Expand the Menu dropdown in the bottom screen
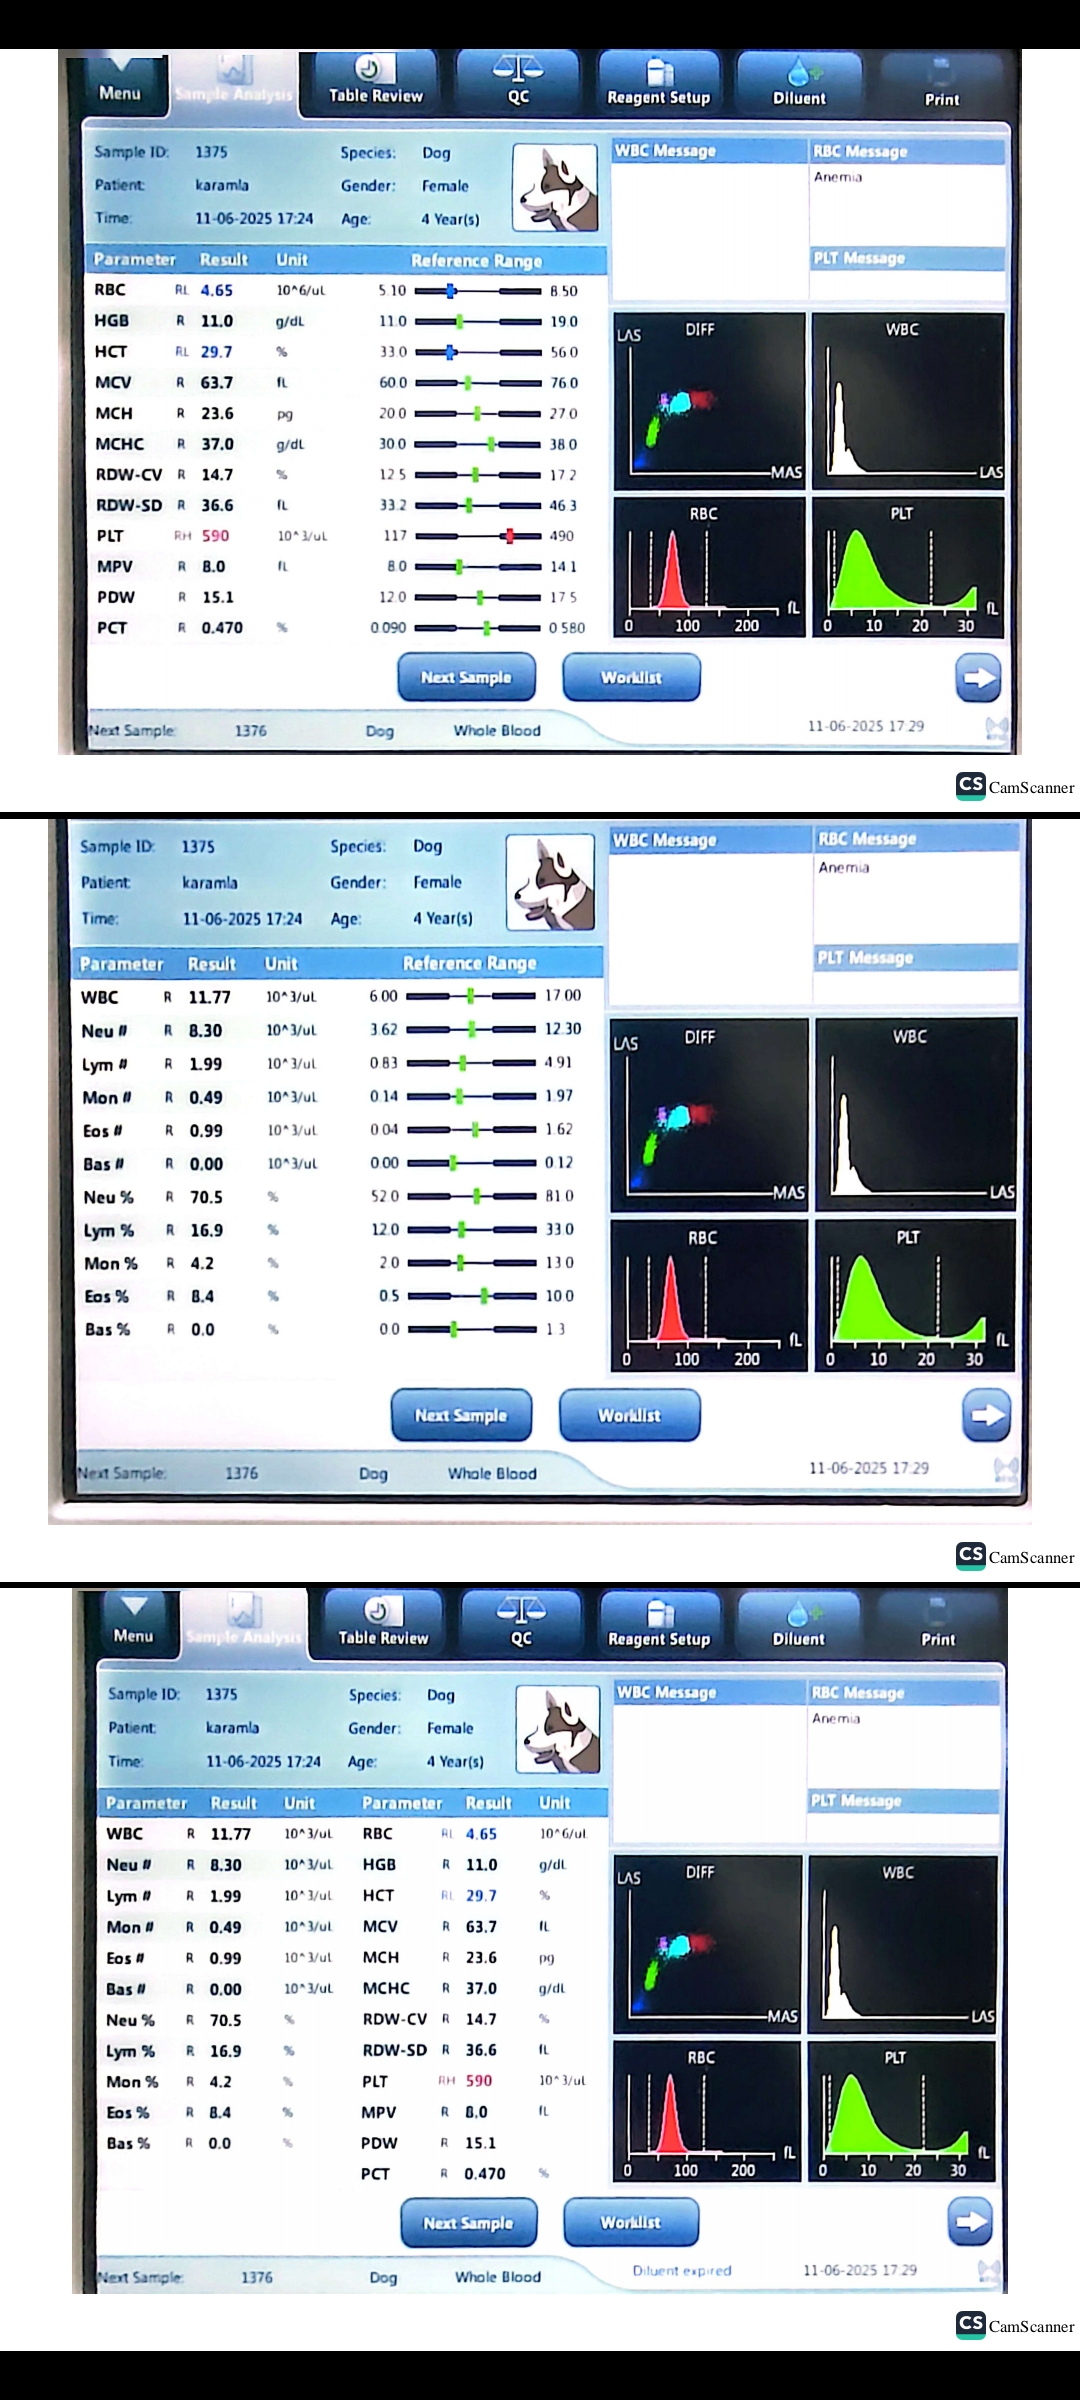 (133, 1622)
